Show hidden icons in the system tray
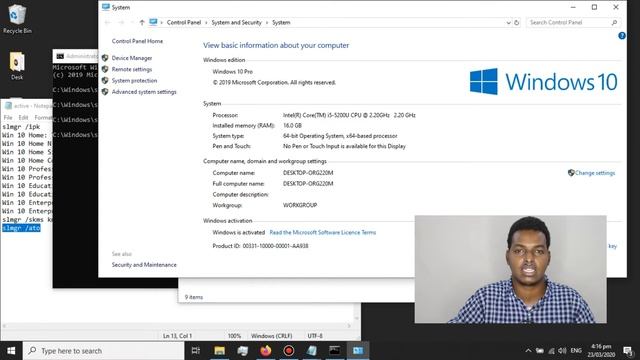The height and width of the screenshot is (360, 640). coord(528,351)
